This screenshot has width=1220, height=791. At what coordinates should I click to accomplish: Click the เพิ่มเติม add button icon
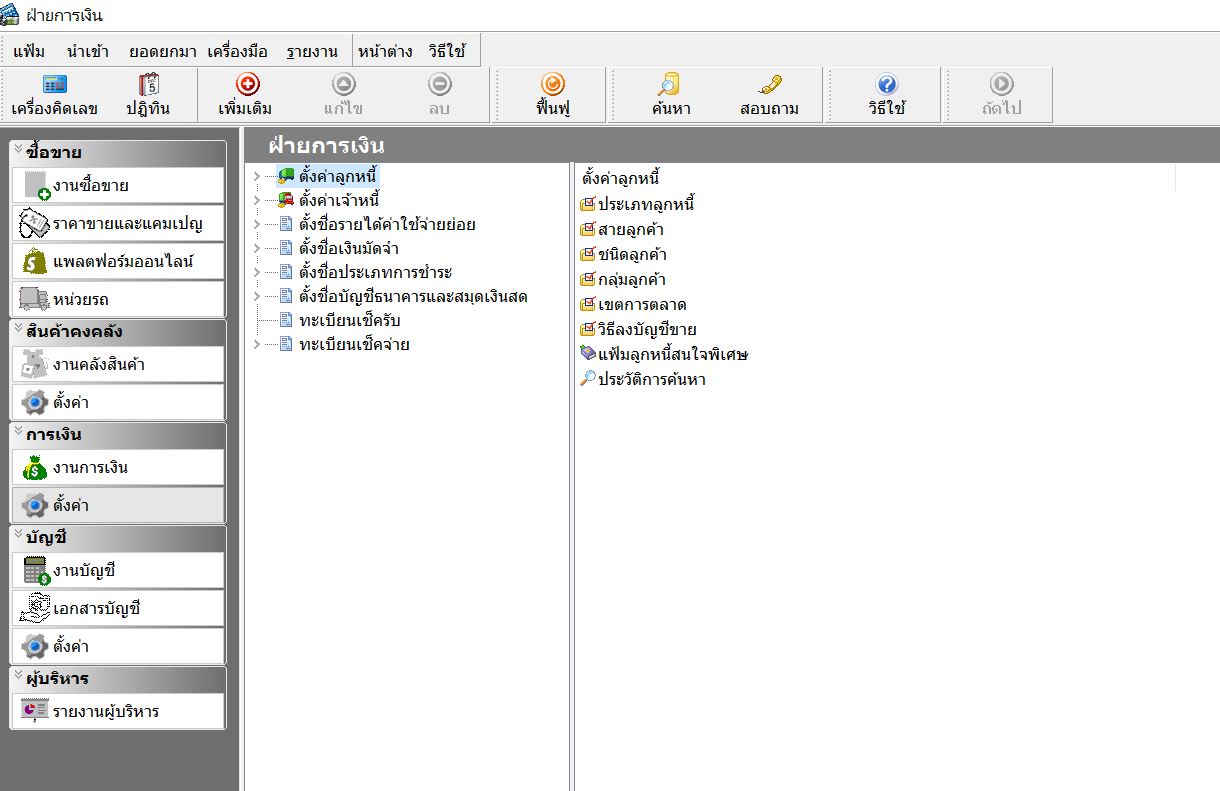[246, 86]
